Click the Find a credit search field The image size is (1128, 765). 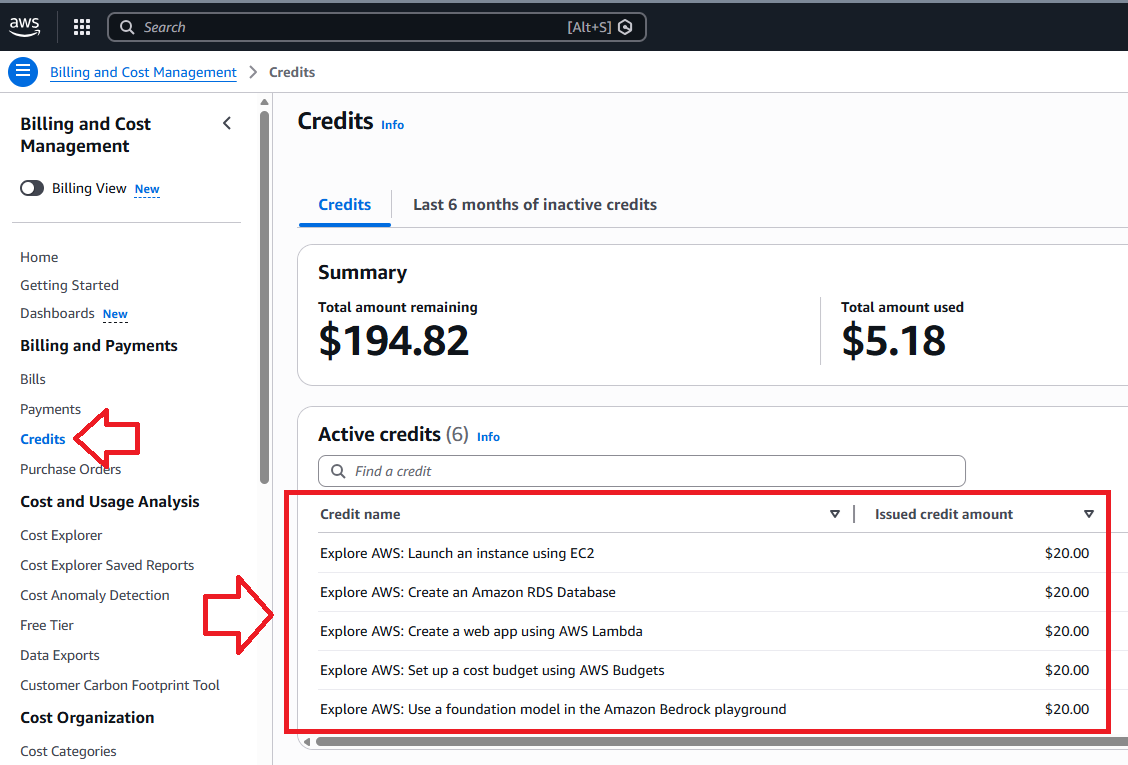(642, 471)
